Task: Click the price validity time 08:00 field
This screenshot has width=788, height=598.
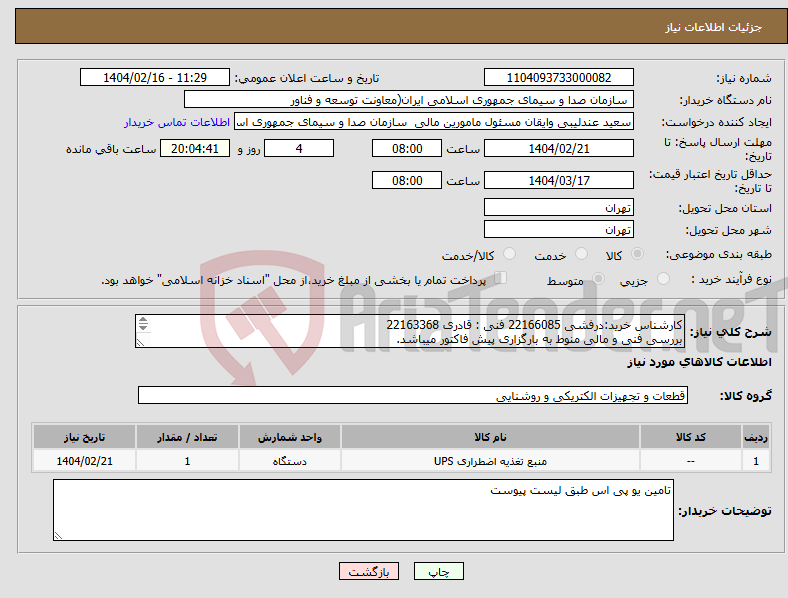Action: point(407,180)
